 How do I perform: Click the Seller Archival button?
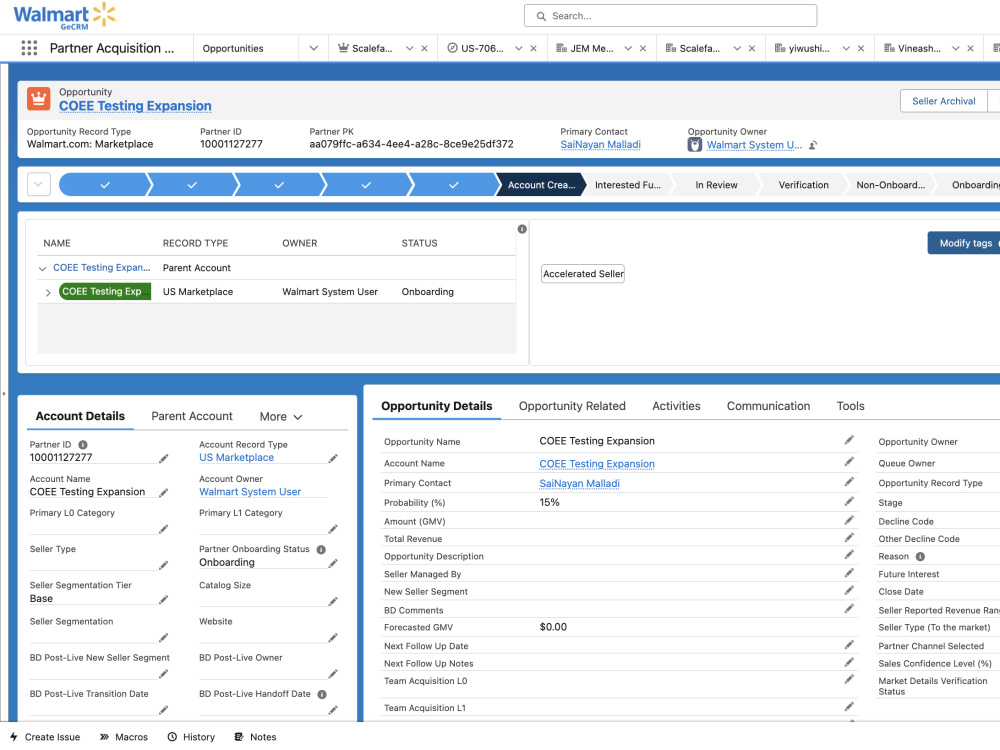[x=943, y=101]
